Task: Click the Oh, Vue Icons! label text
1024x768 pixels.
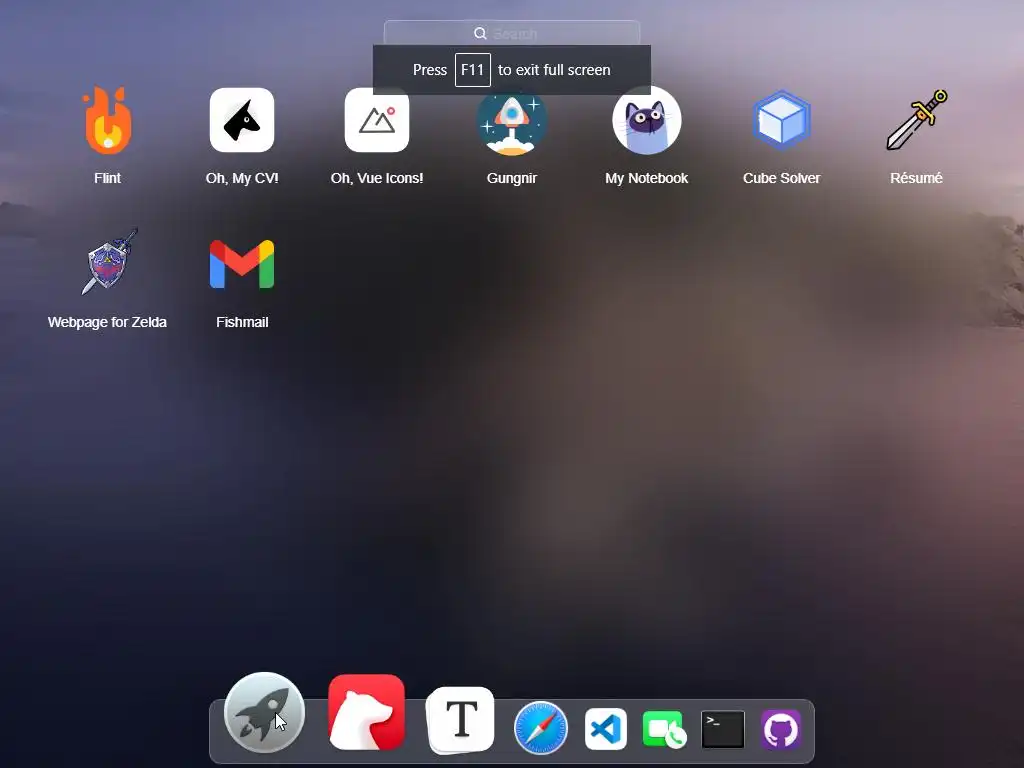Action: coord(377,178)
